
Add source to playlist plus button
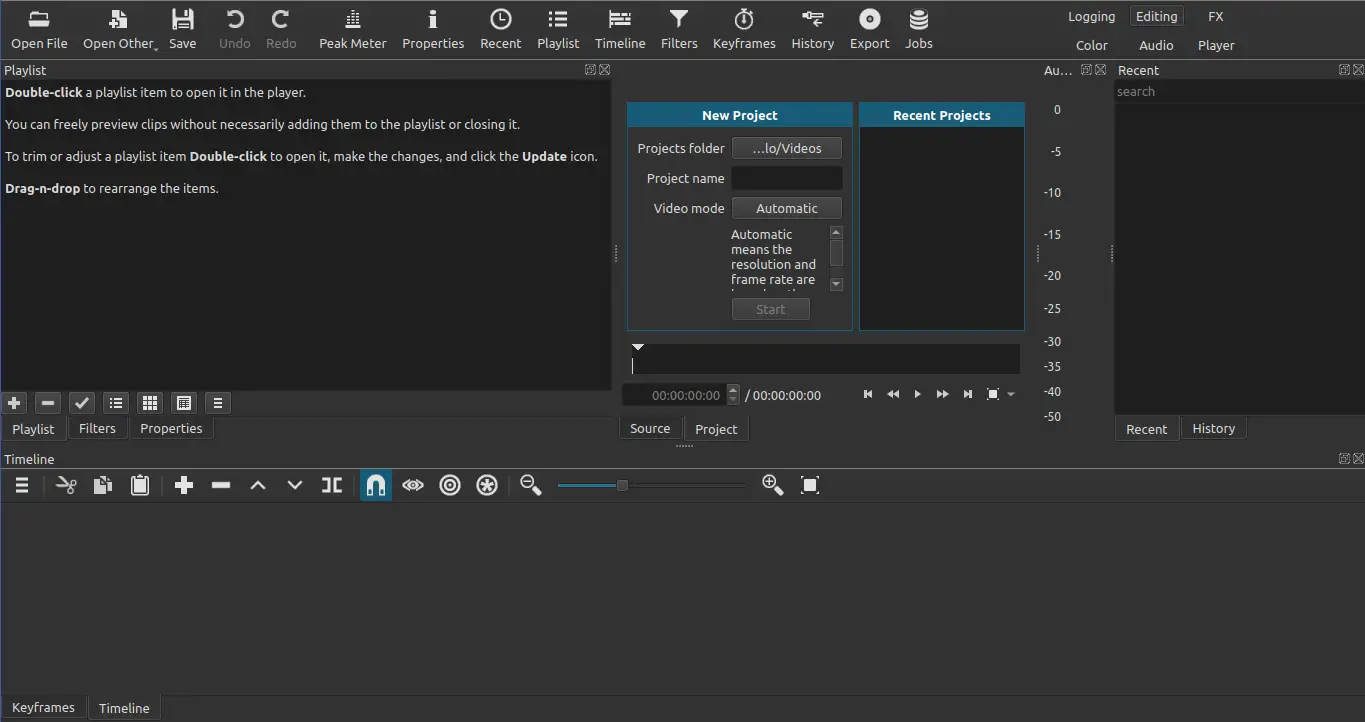14,403
